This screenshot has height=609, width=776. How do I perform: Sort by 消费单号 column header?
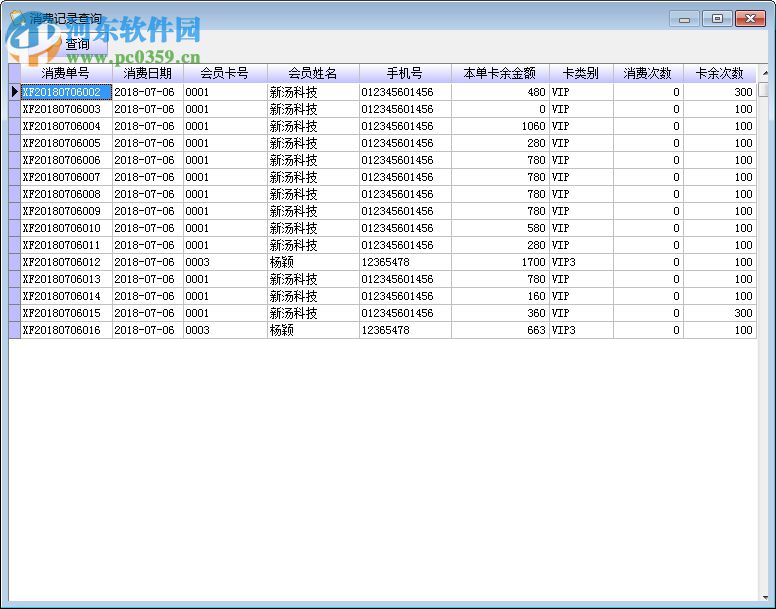(x=66, y=73)
